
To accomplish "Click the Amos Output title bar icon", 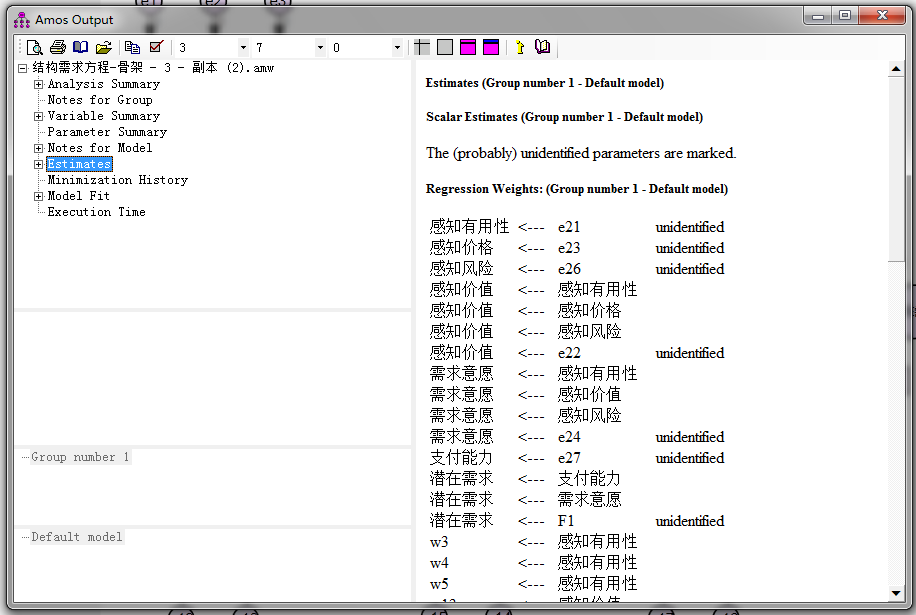I will [22, 20].
